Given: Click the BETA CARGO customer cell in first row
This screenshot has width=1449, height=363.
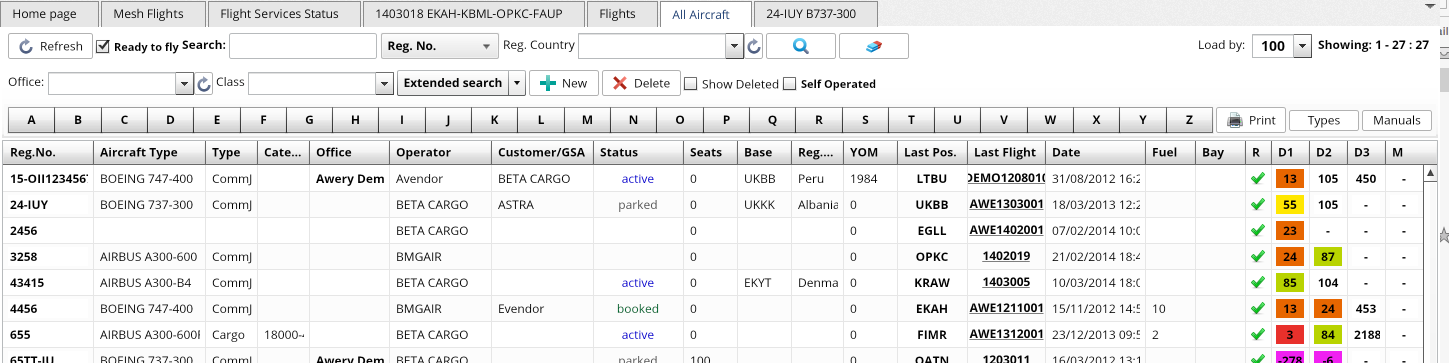Looking at the screenshot, I should pos(542,178).
